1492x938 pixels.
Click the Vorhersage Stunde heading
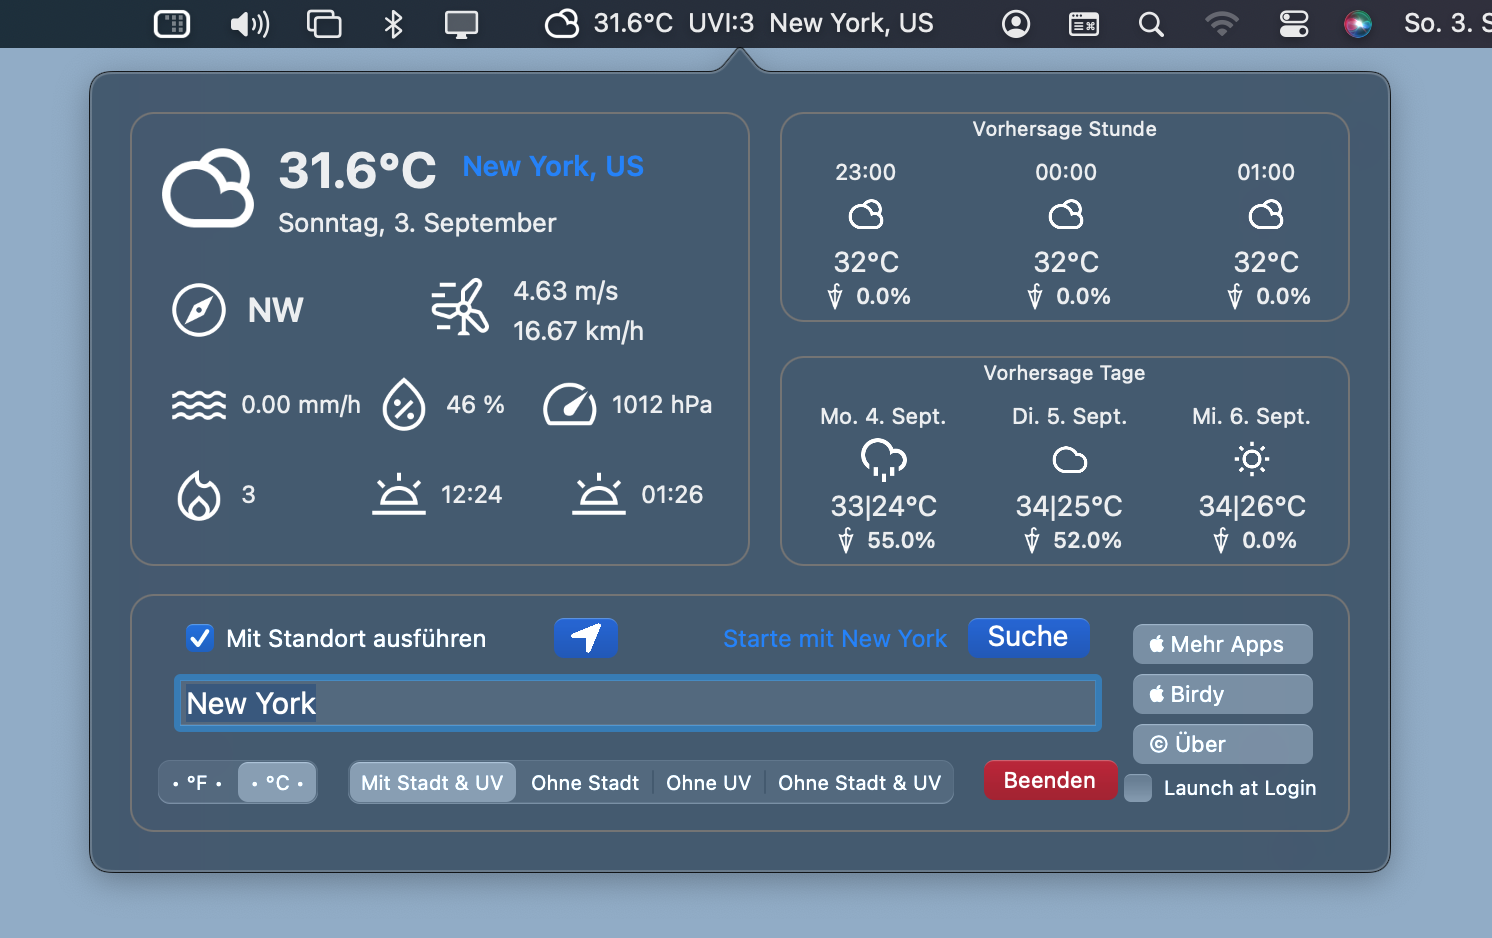click(x=1065, y=129)
